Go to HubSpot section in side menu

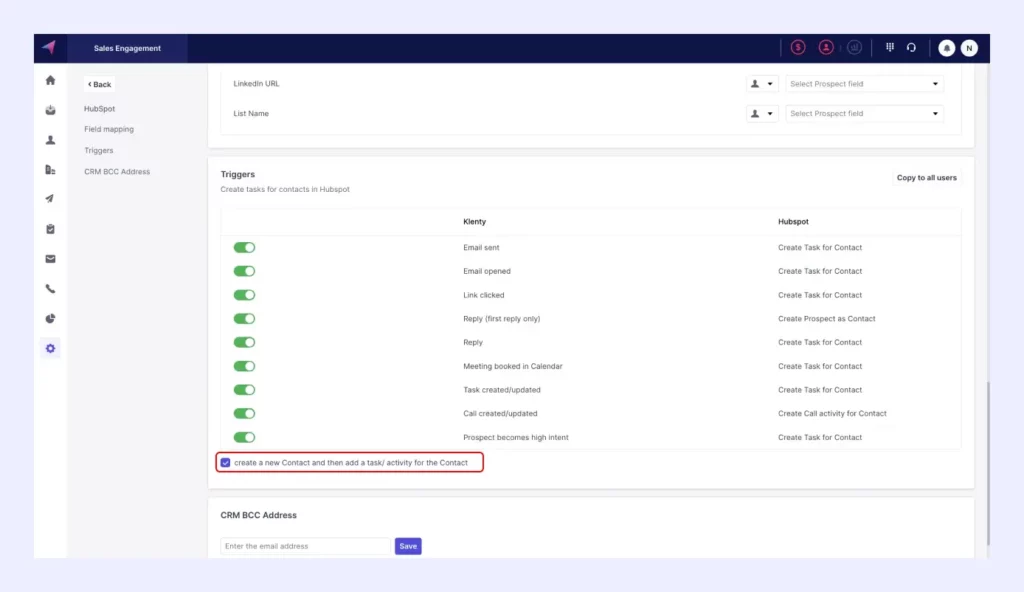[x=99, y=108]
